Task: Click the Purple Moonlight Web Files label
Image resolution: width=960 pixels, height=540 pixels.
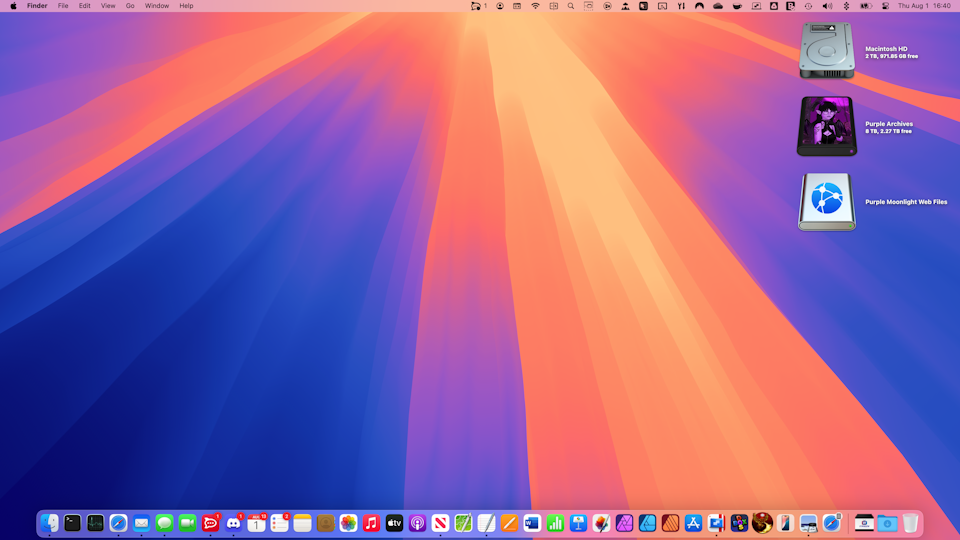Action: (x=906, y=201)
